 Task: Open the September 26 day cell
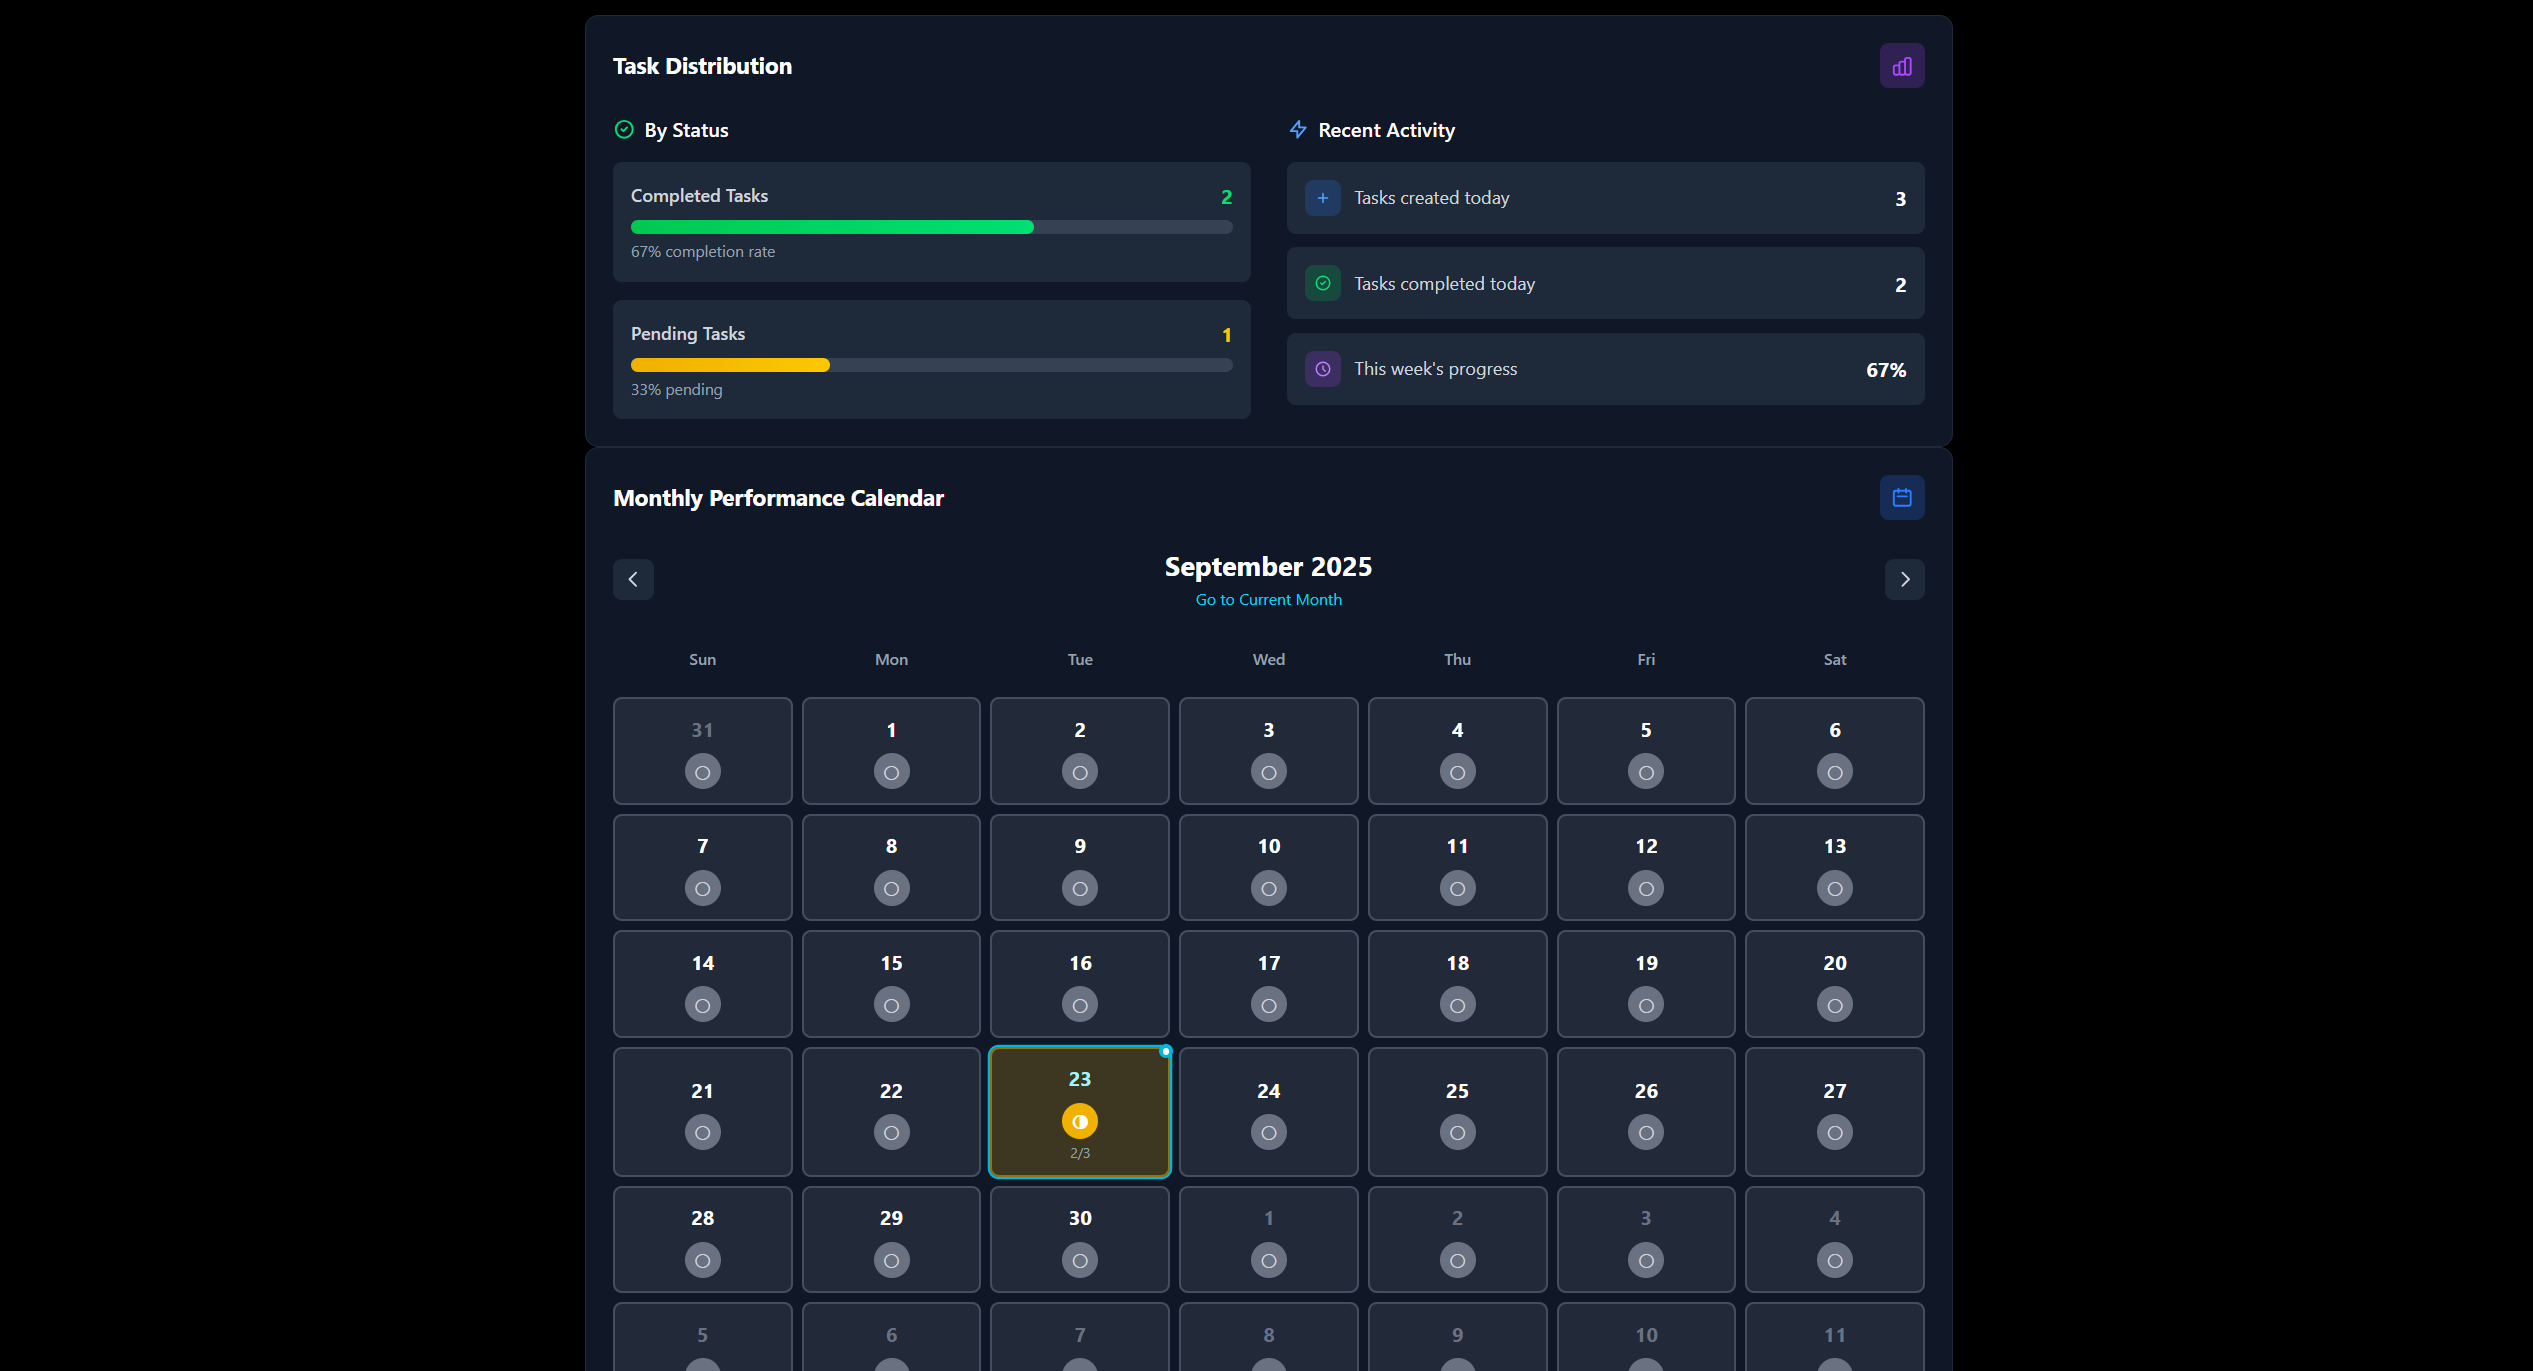(1645, 1112)
